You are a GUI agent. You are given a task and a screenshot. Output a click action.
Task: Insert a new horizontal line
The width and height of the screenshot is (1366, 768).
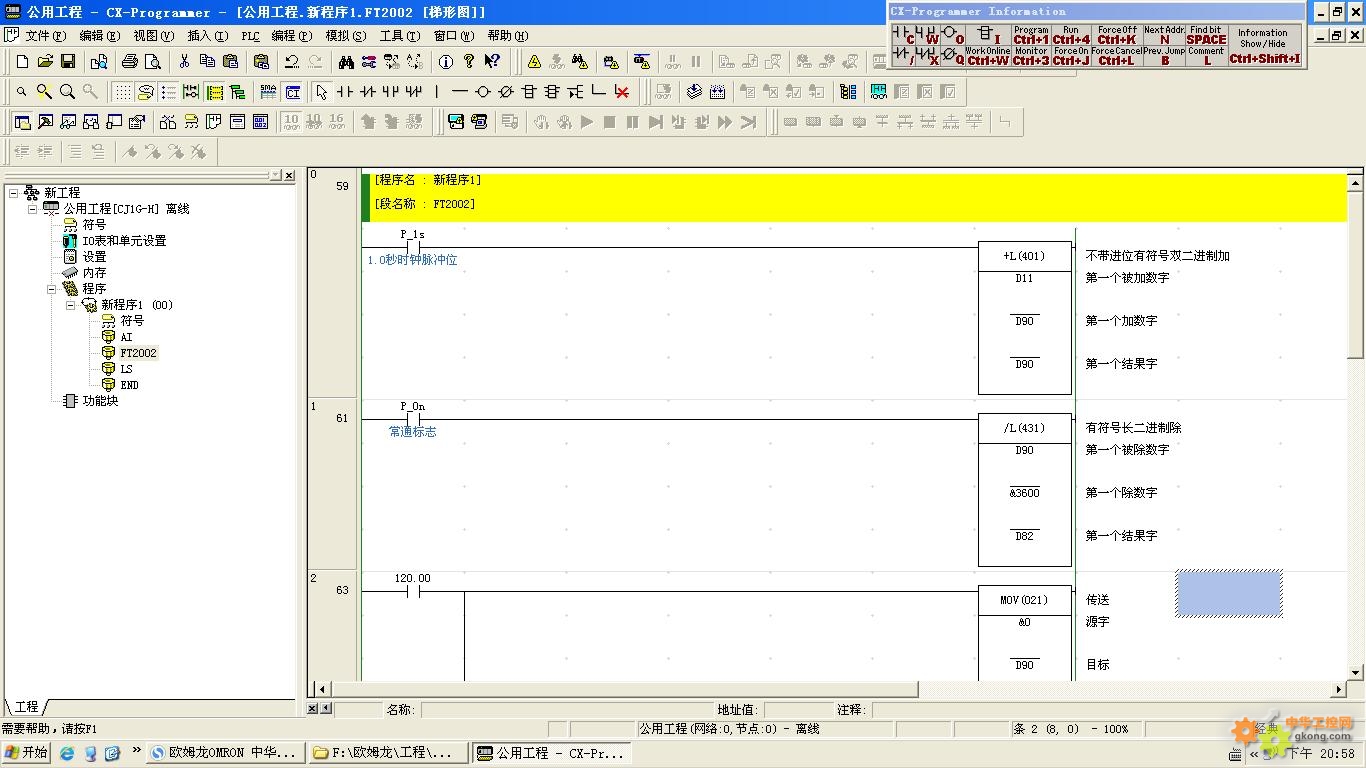tap(459, 92)
